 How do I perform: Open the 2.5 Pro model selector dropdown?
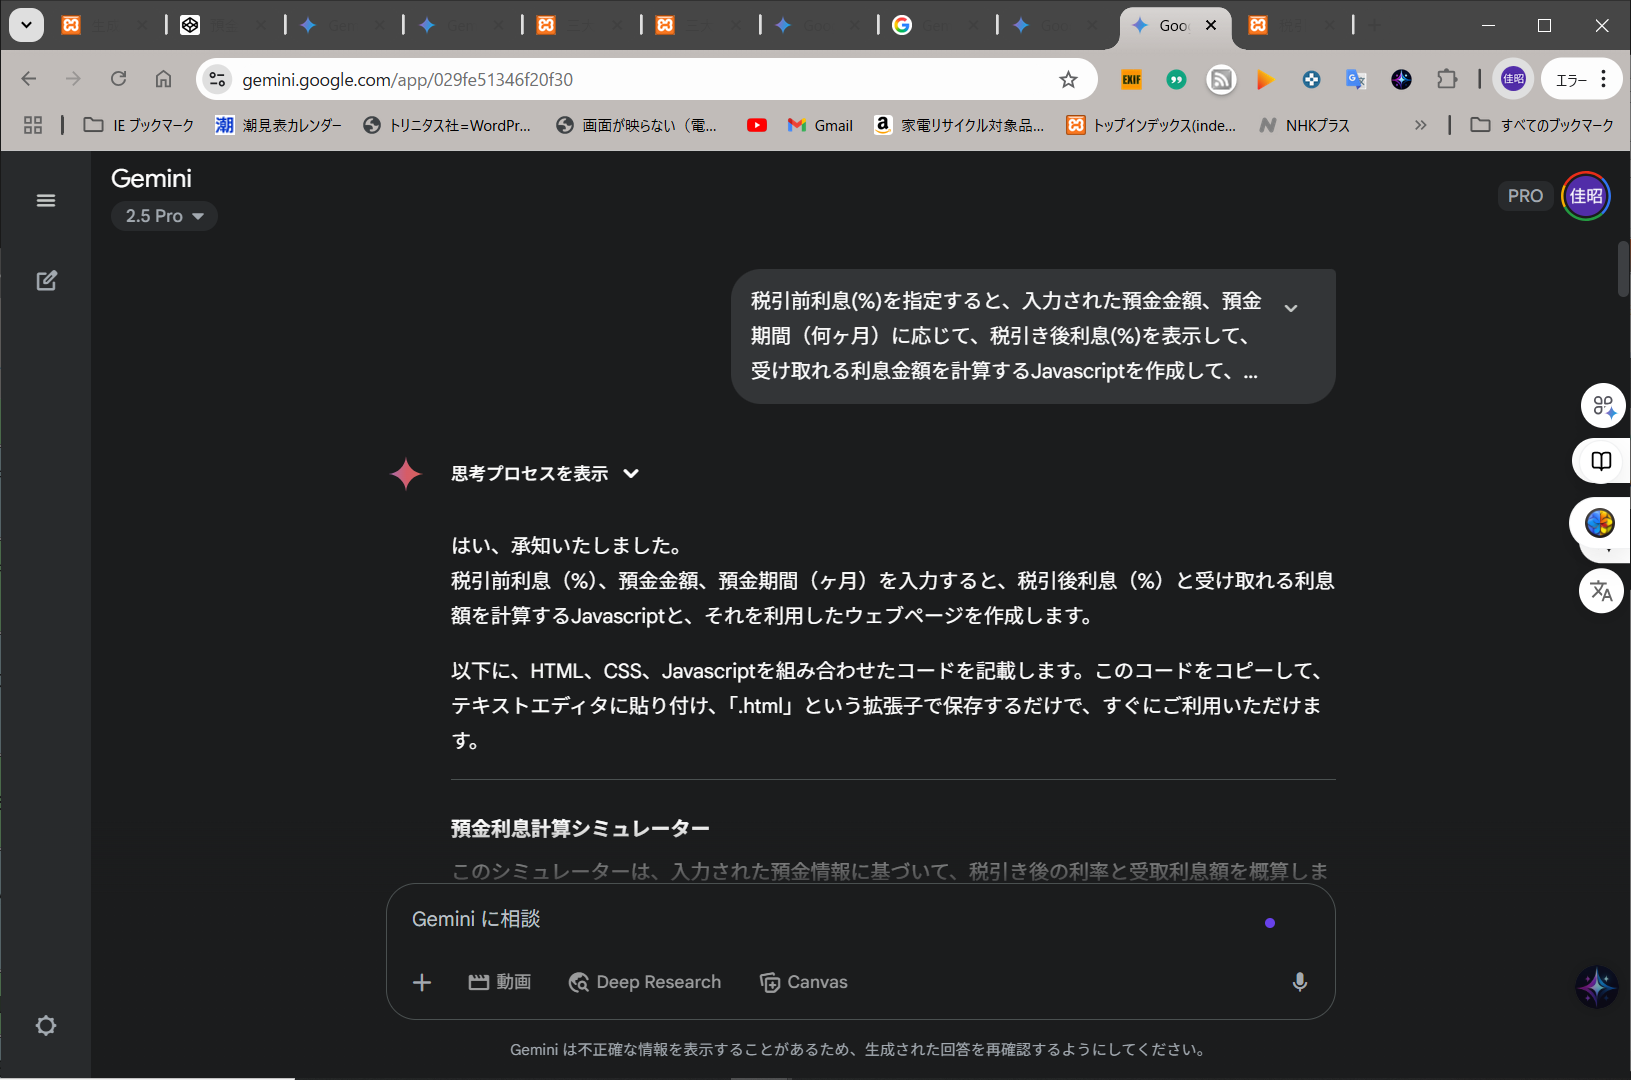click(164, 216)
